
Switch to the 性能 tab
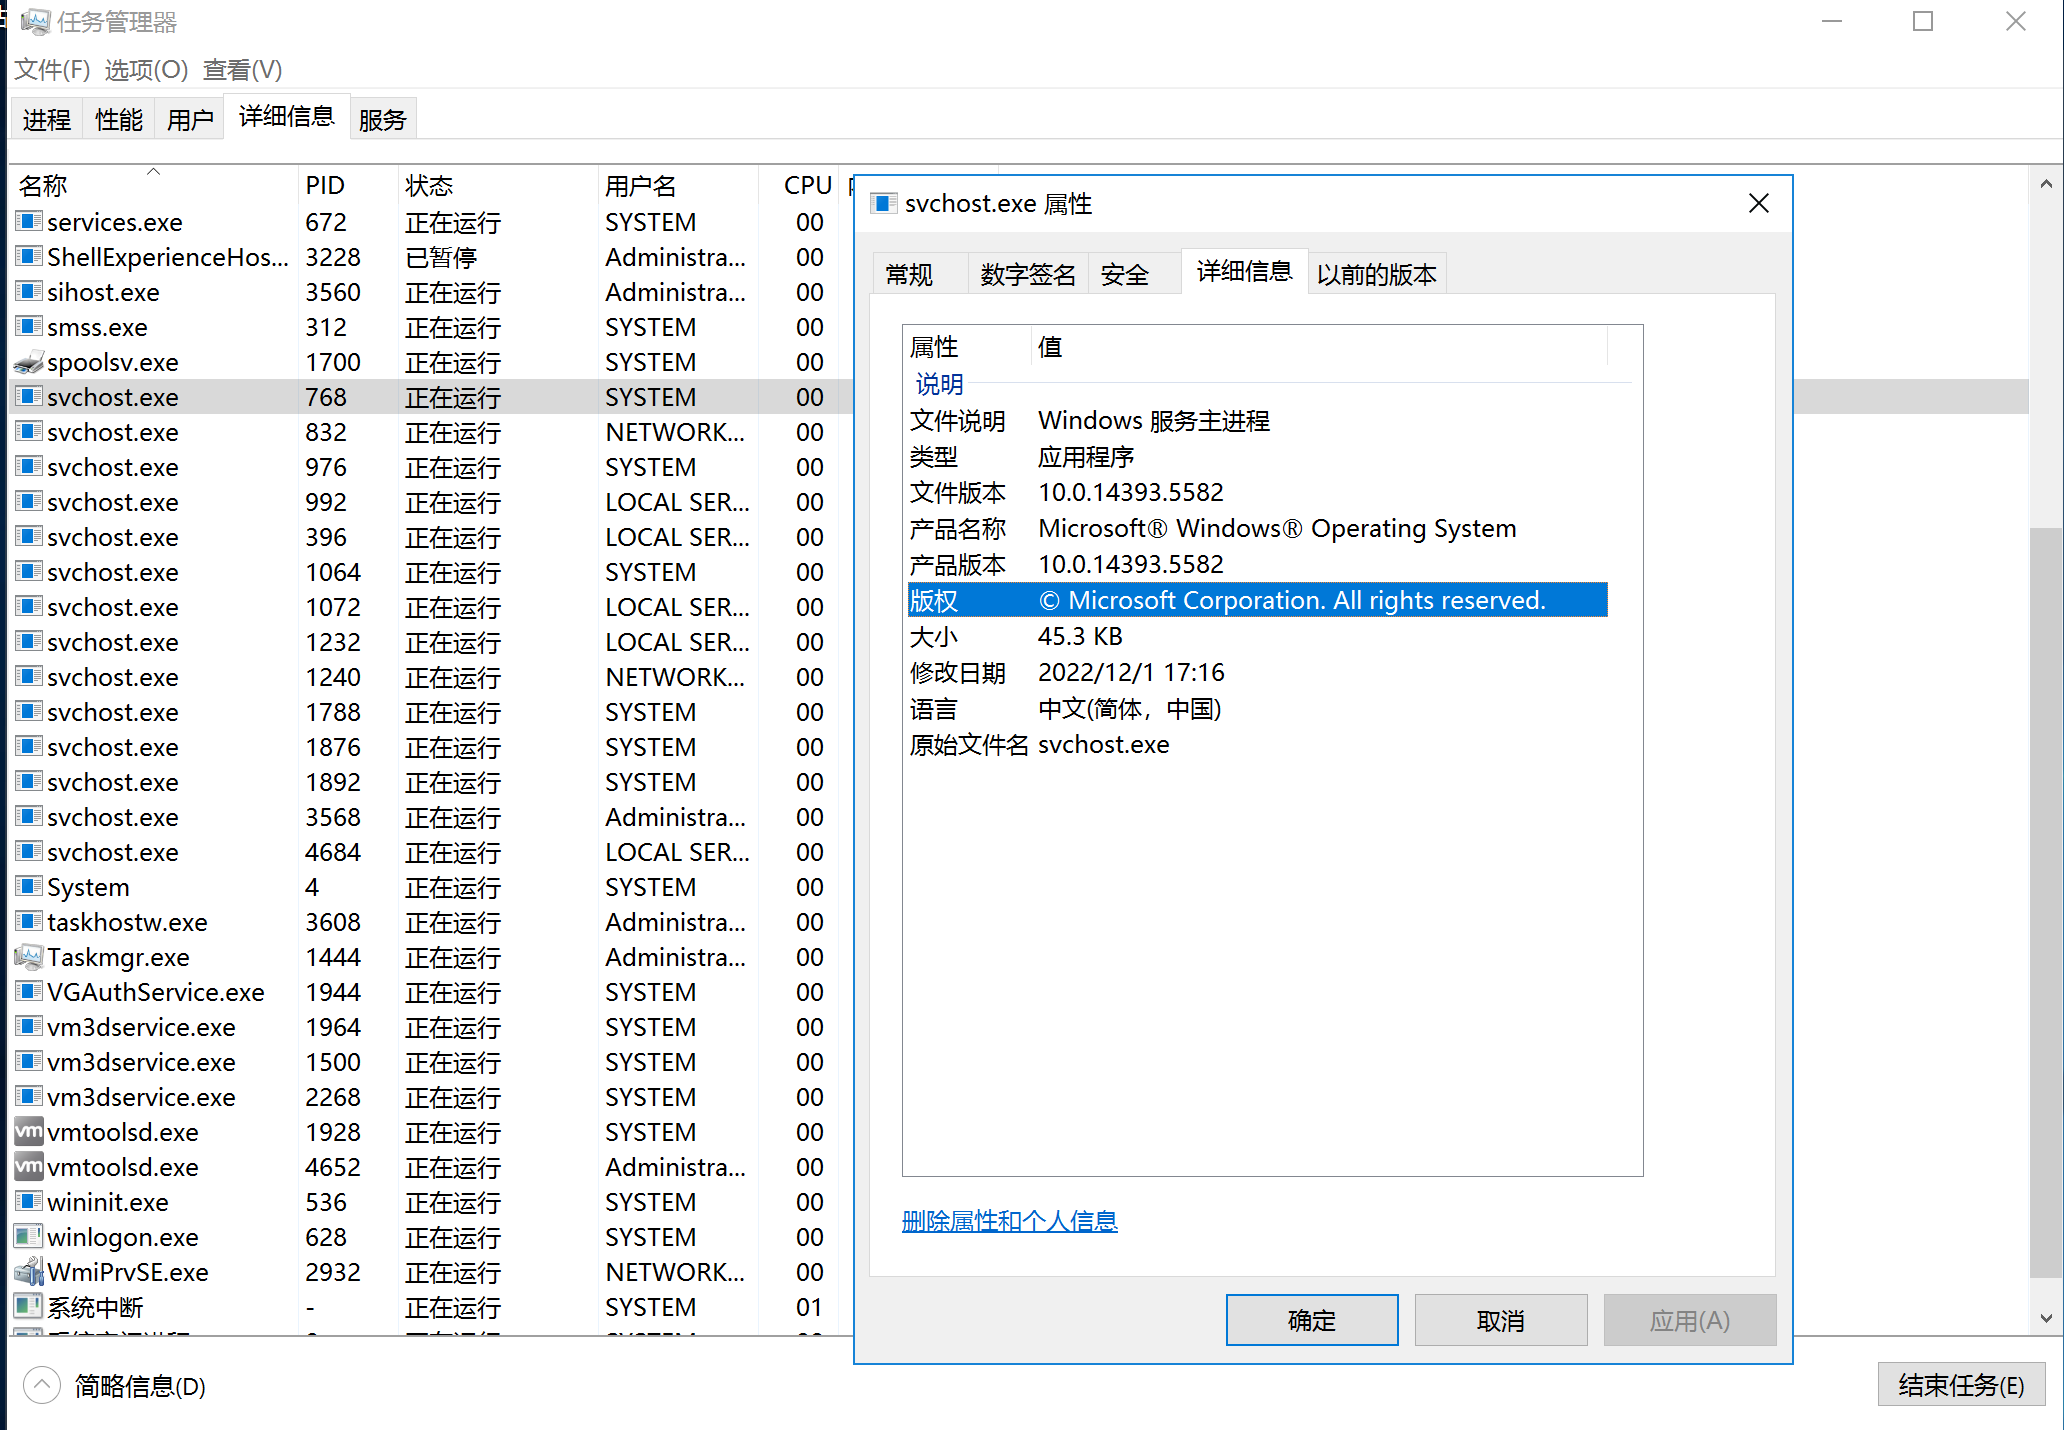pos(119,120)
